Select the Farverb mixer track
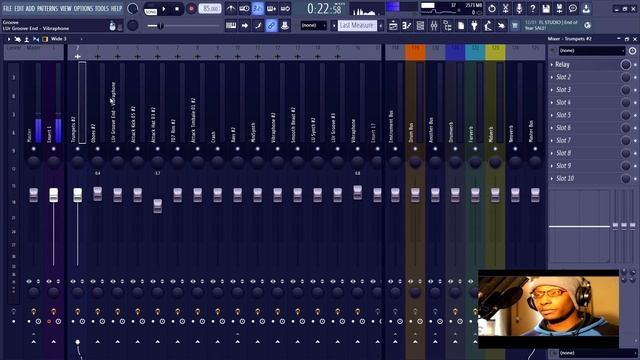 pyautogui.click(x=475, y=52)
